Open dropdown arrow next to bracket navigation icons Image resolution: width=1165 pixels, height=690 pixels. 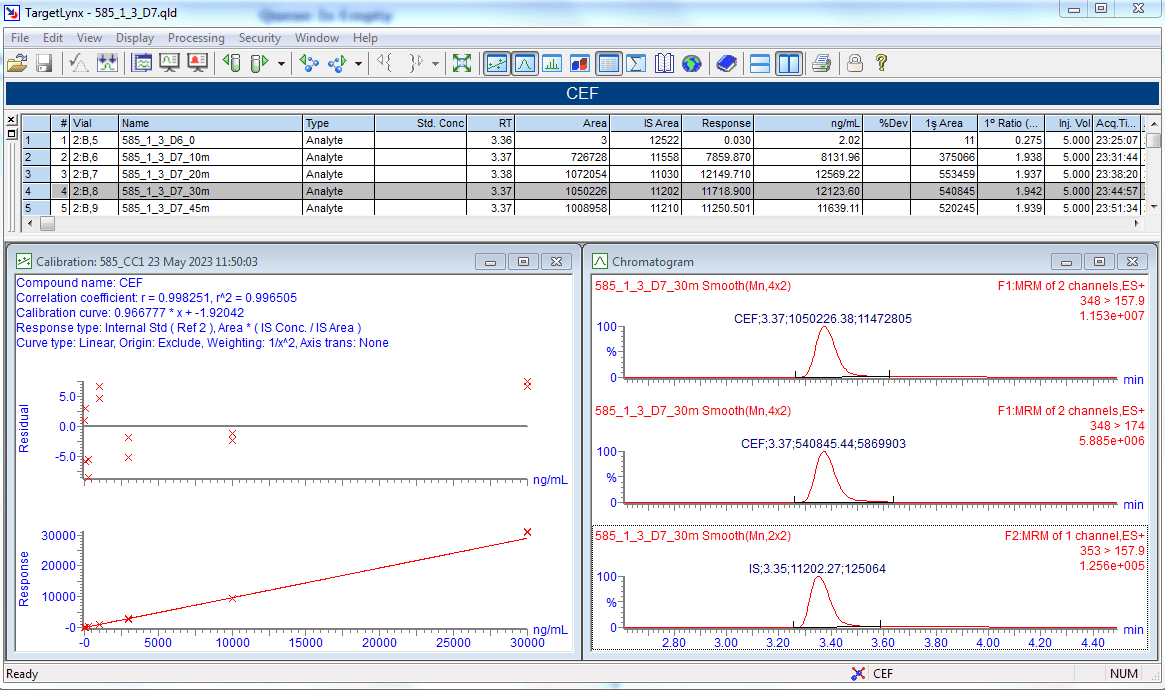(x=435, y=64)
